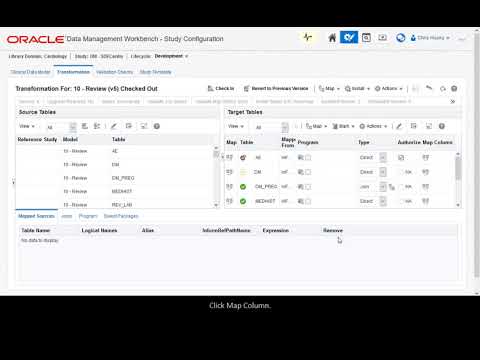Select the REV_LAB source table row
This screenshot has width=480, height=360.
click(114, 204)
